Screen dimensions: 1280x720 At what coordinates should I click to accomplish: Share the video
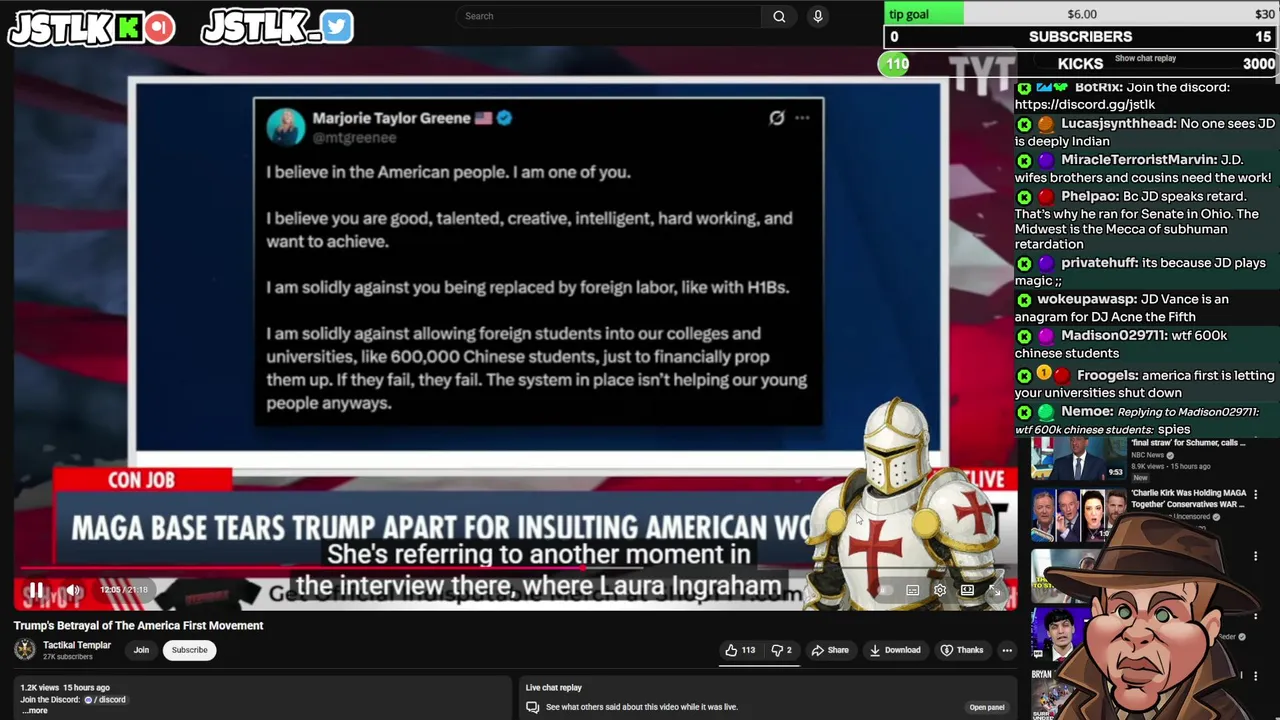click(x=830, y=650)
